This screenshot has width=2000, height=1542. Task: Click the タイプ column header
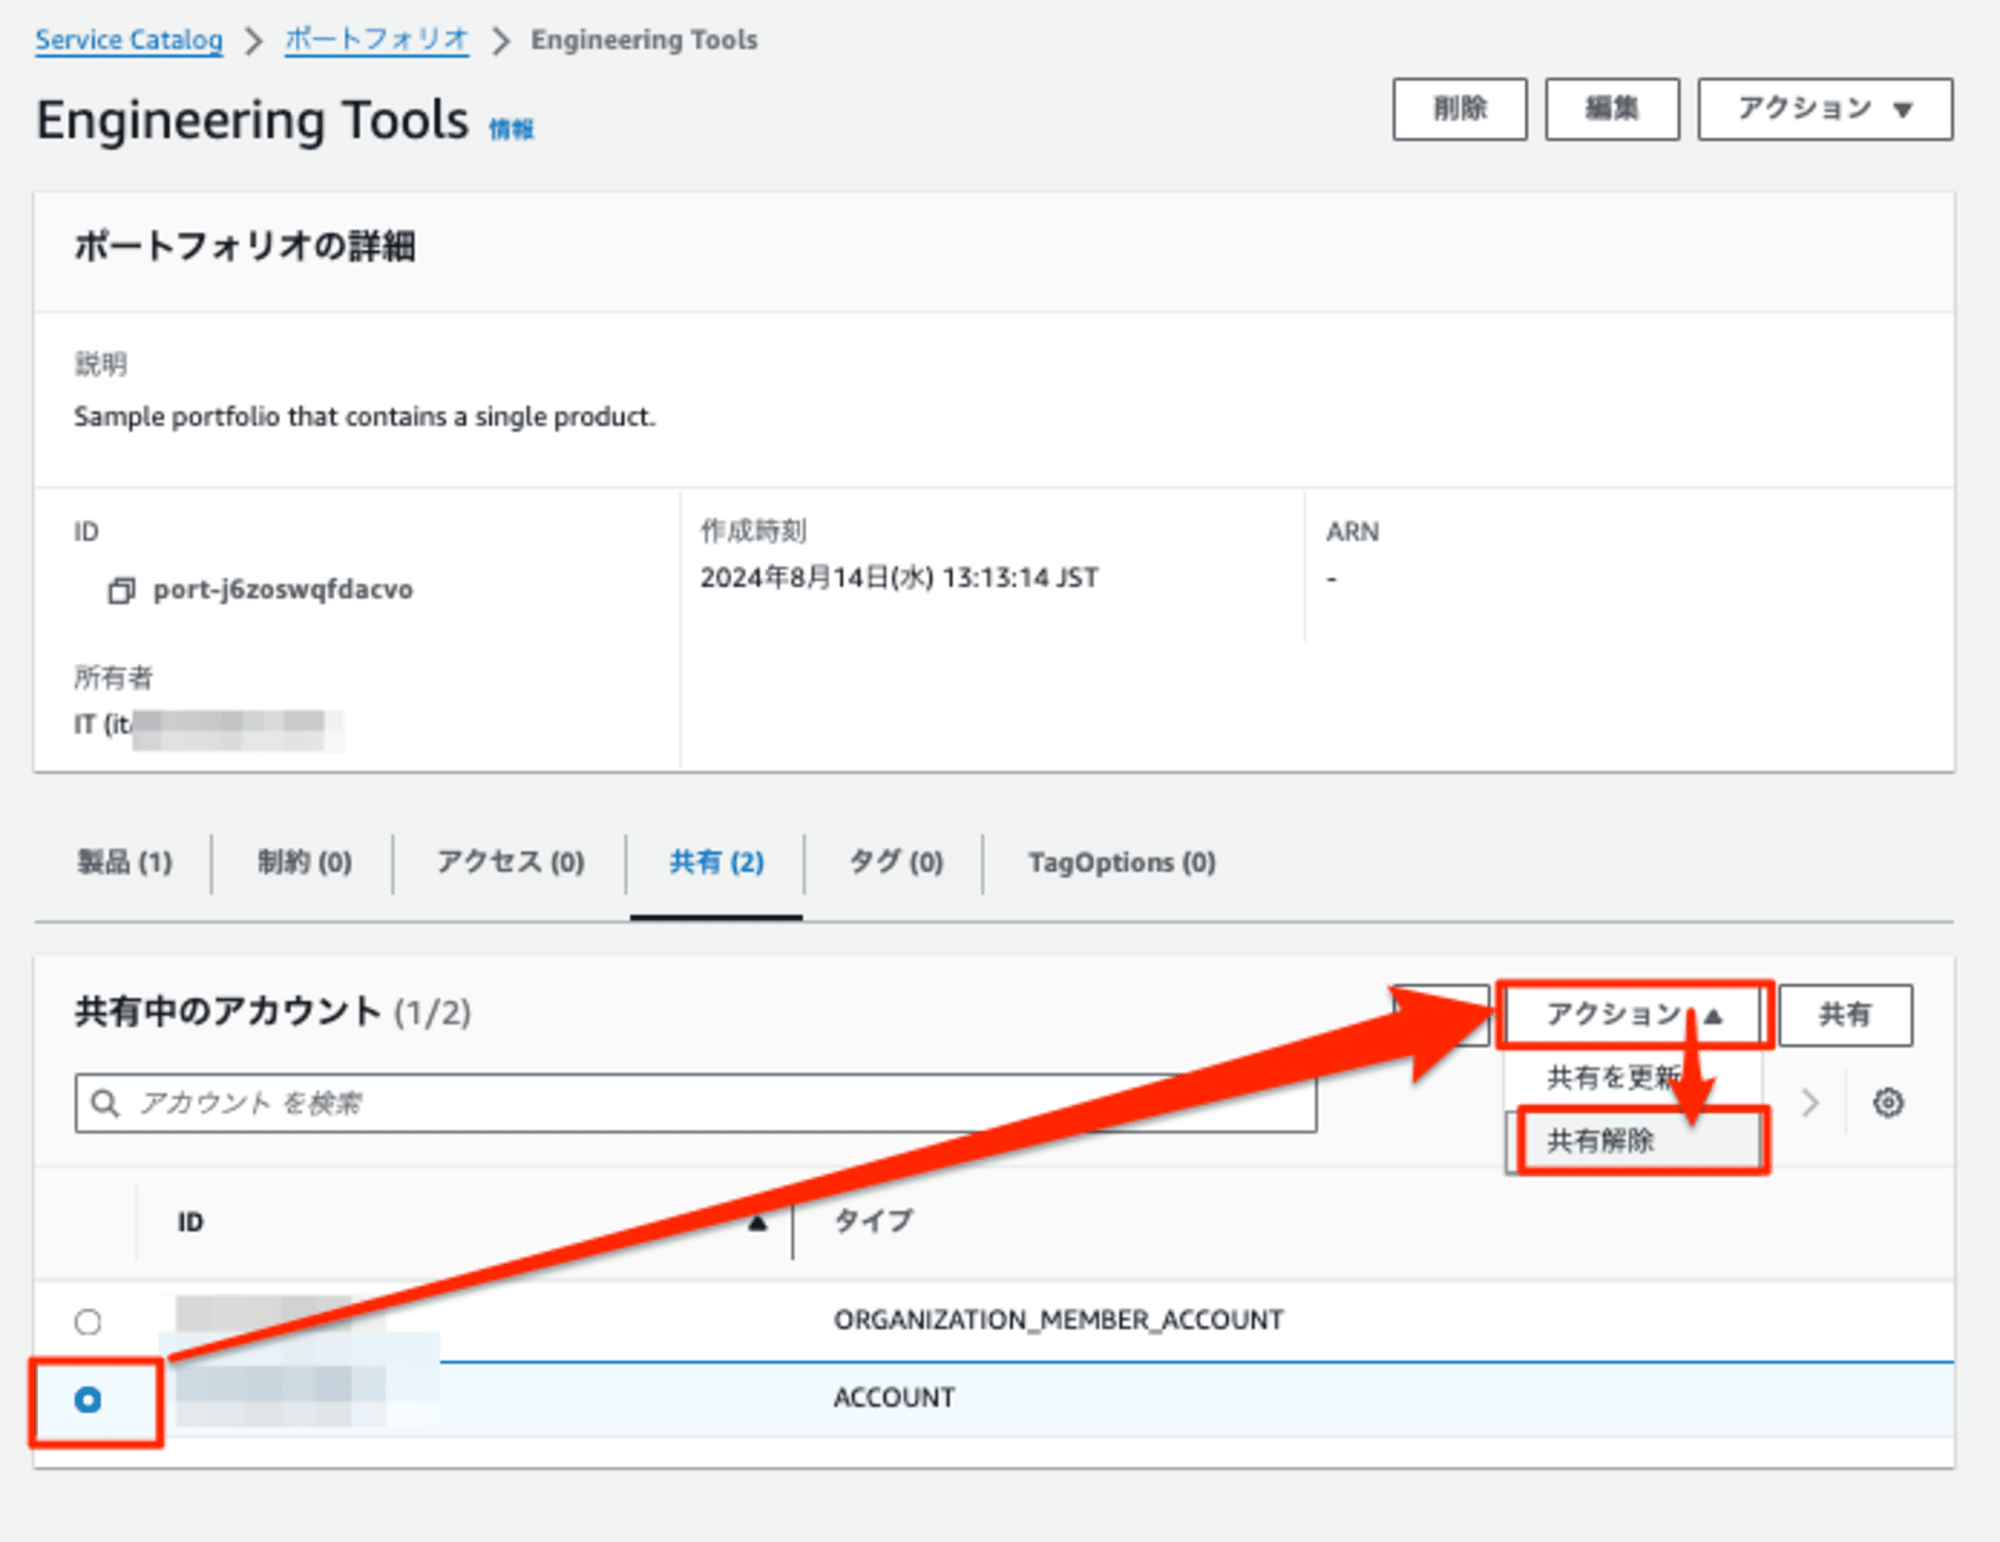tap(873, 1221)
